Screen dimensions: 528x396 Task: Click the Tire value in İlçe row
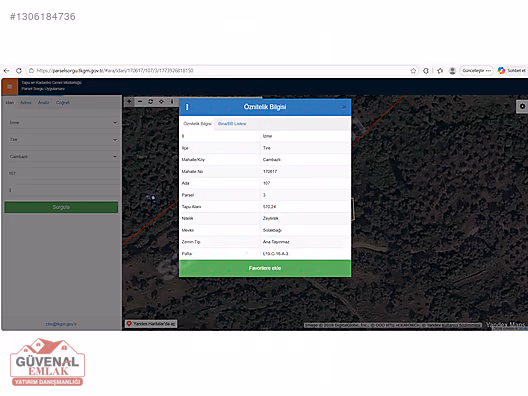pos(267,148)
